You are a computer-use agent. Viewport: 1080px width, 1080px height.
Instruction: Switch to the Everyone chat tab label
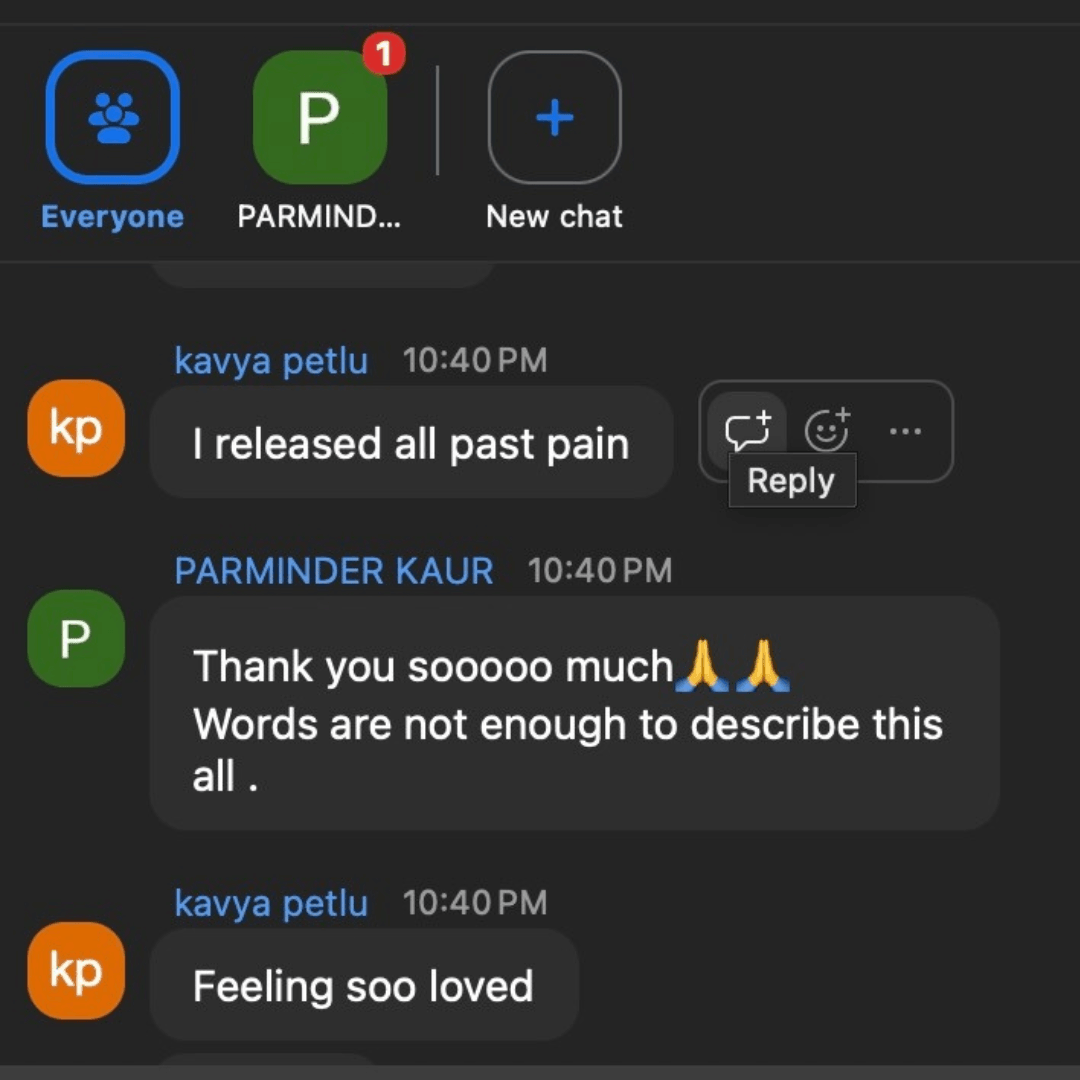click(112, 216)
